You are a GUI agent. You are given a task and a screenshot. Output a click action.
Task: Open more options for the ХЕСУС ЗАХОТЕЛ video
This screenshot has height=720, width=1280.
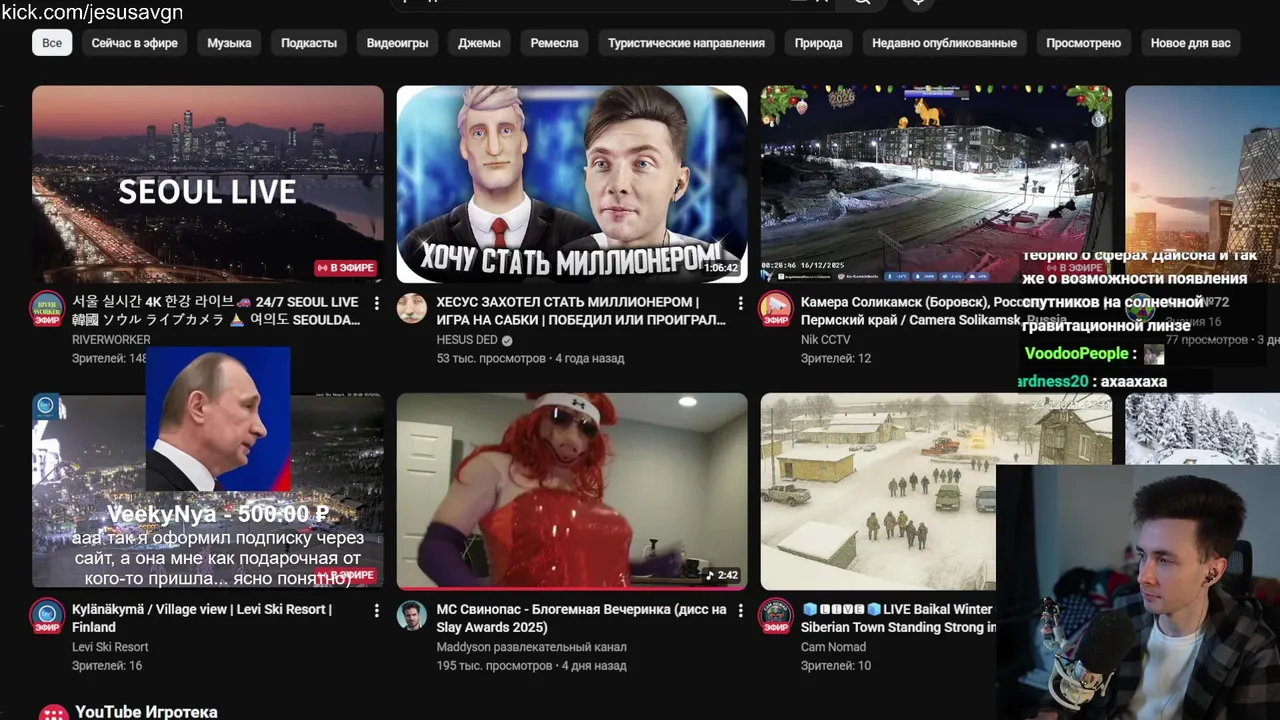pyautogui.click(x=740, y=303)
